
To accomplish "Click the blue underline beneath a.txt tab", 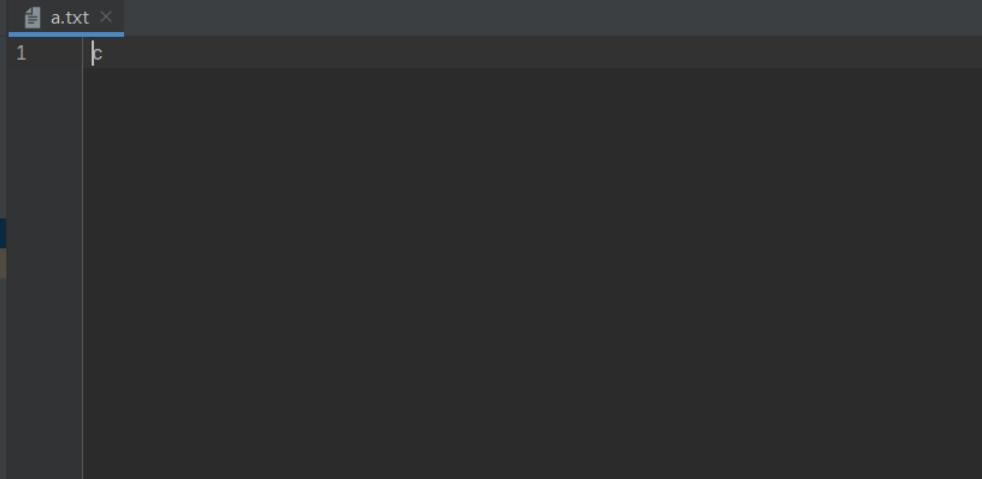I will pos(66,34).
